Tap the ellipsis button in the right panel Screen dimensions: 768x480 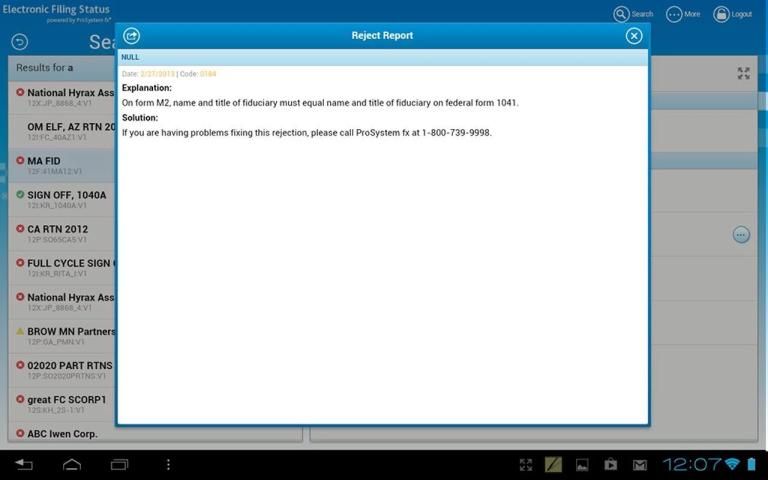[741, 234]
